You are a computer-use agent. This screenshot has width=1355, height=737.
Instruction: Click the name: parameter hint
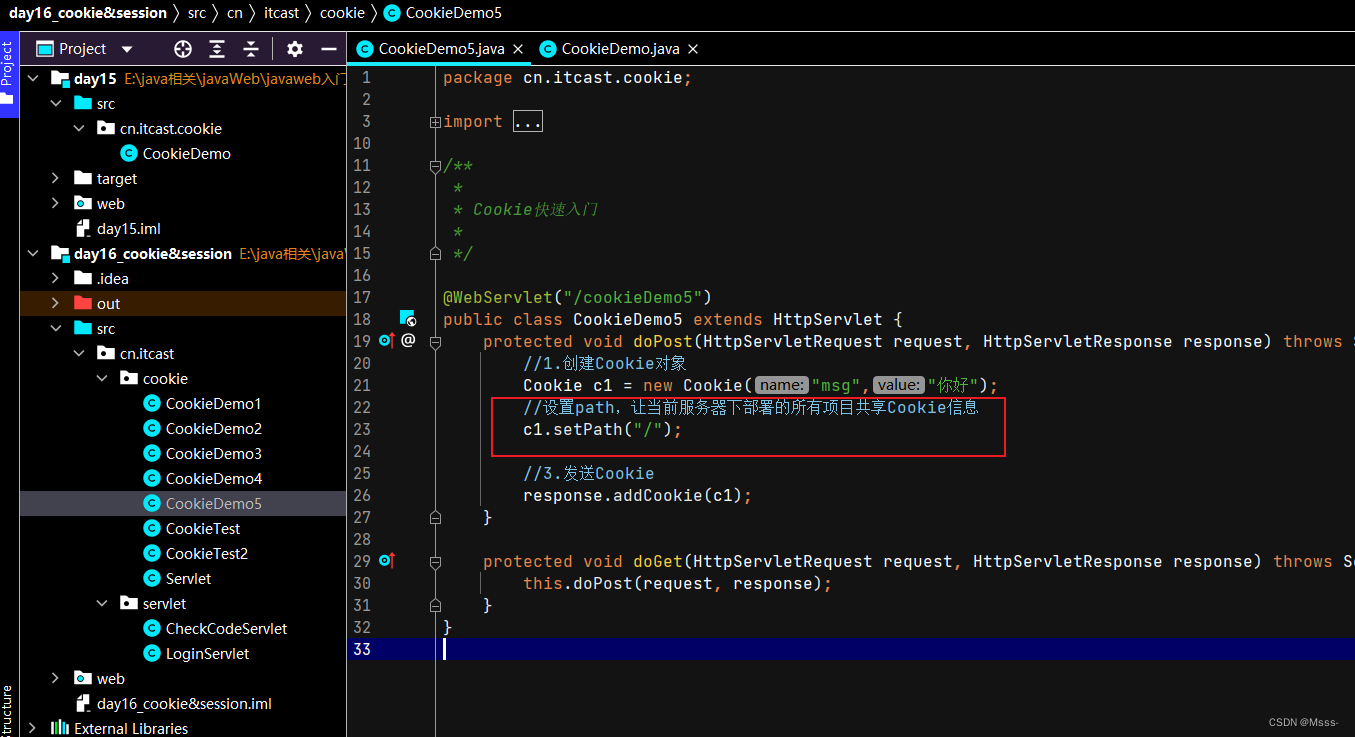782,385
